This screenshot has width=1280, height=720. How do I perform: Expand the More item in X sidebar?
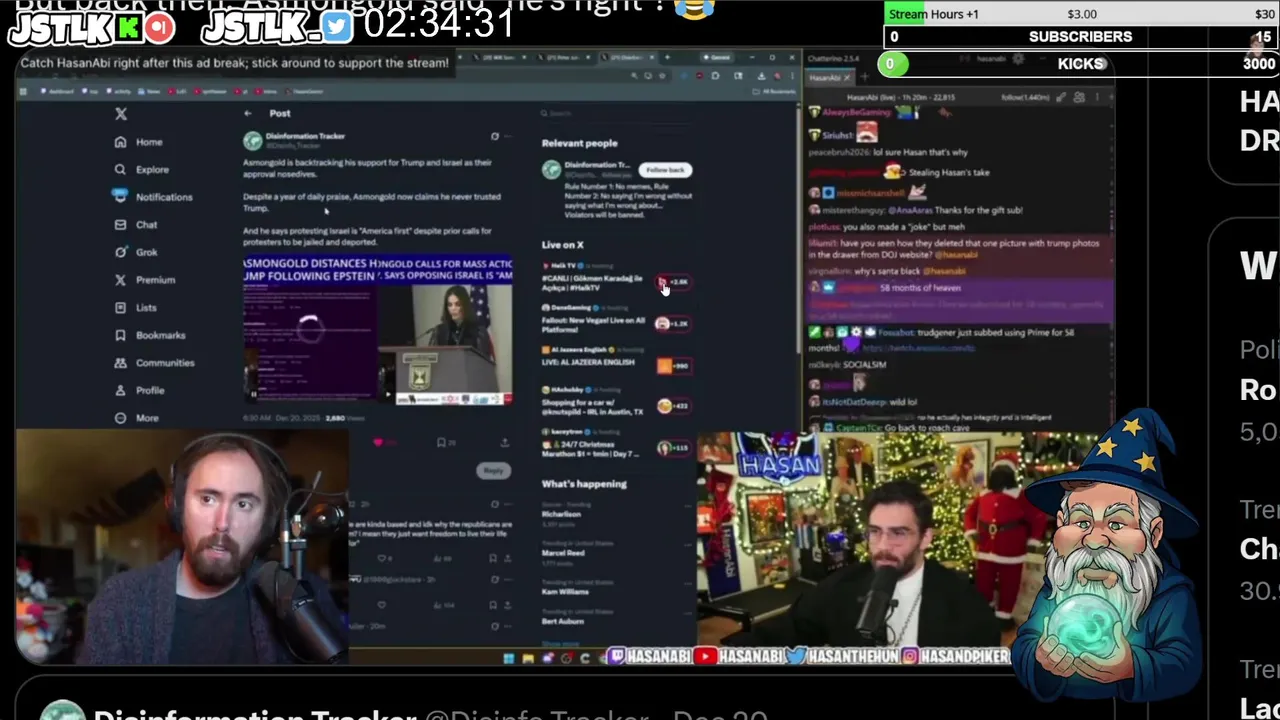(137, 418)
